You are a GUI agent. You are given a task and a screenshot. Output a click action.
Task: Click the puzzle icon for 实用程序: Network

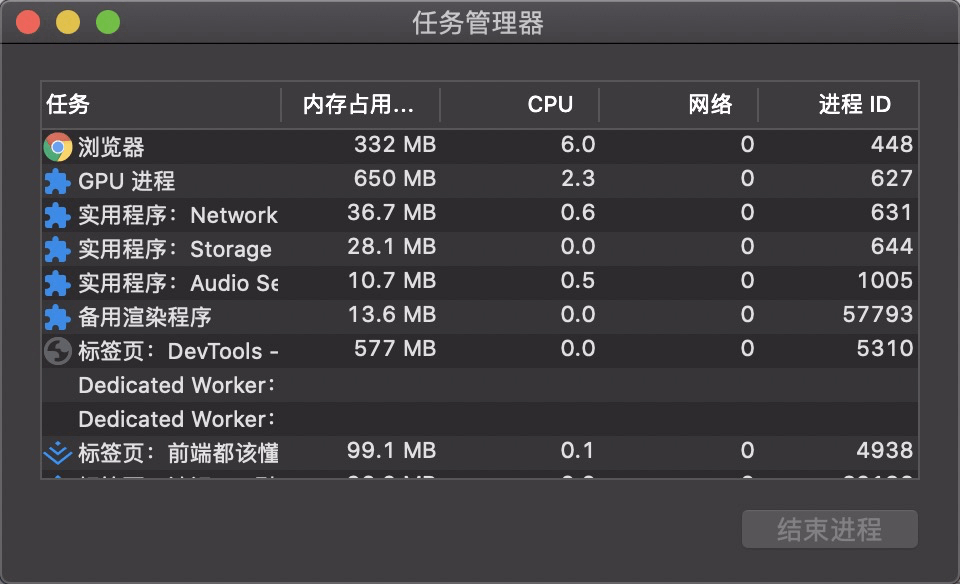coord(58,215)
